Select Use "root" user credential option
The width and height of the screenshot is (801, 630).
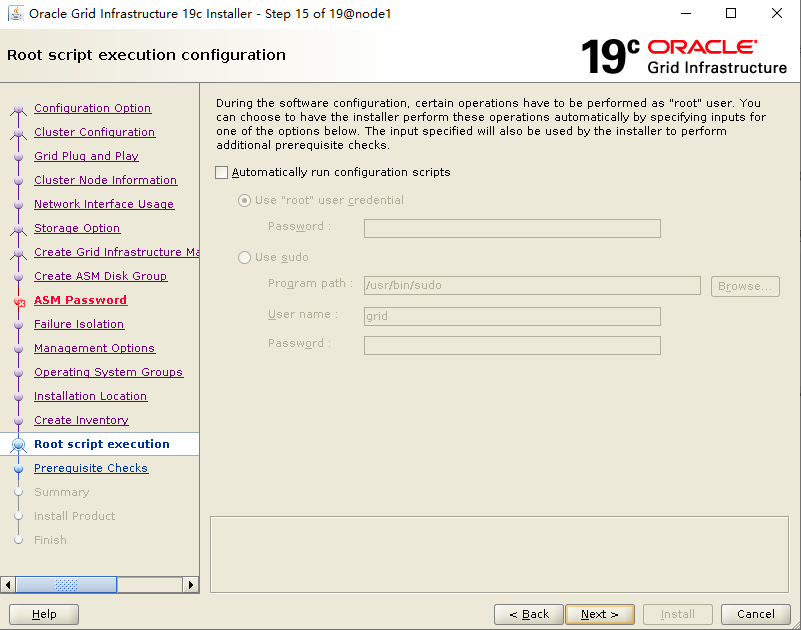(x=244, y=200)
